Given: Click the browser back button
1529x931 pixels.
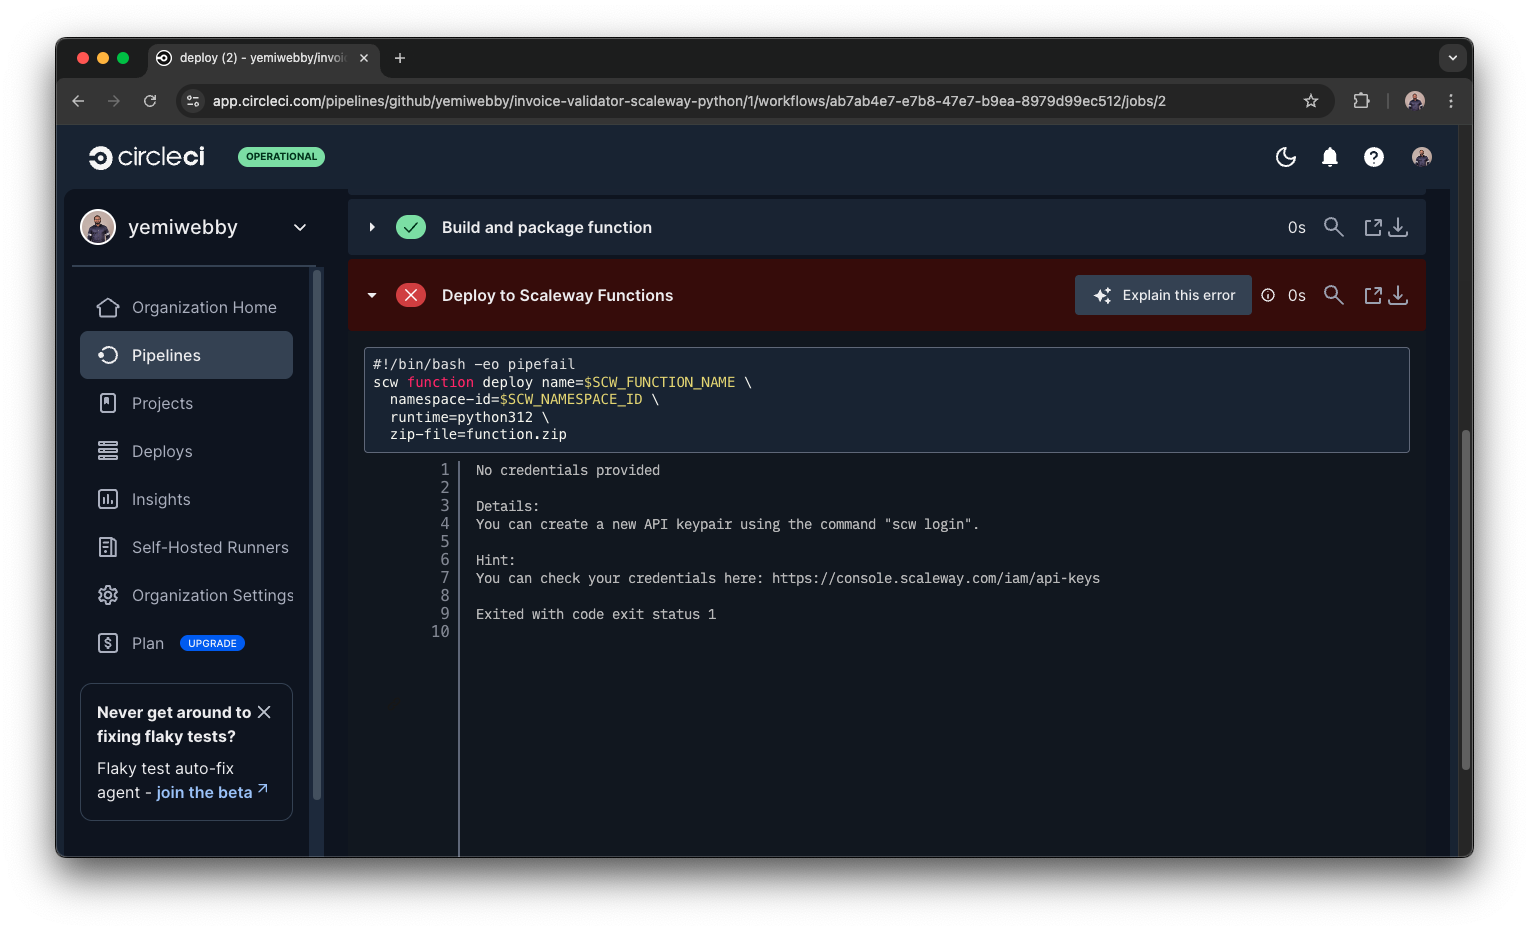Looking at the screenshot, I should [78, 101].
